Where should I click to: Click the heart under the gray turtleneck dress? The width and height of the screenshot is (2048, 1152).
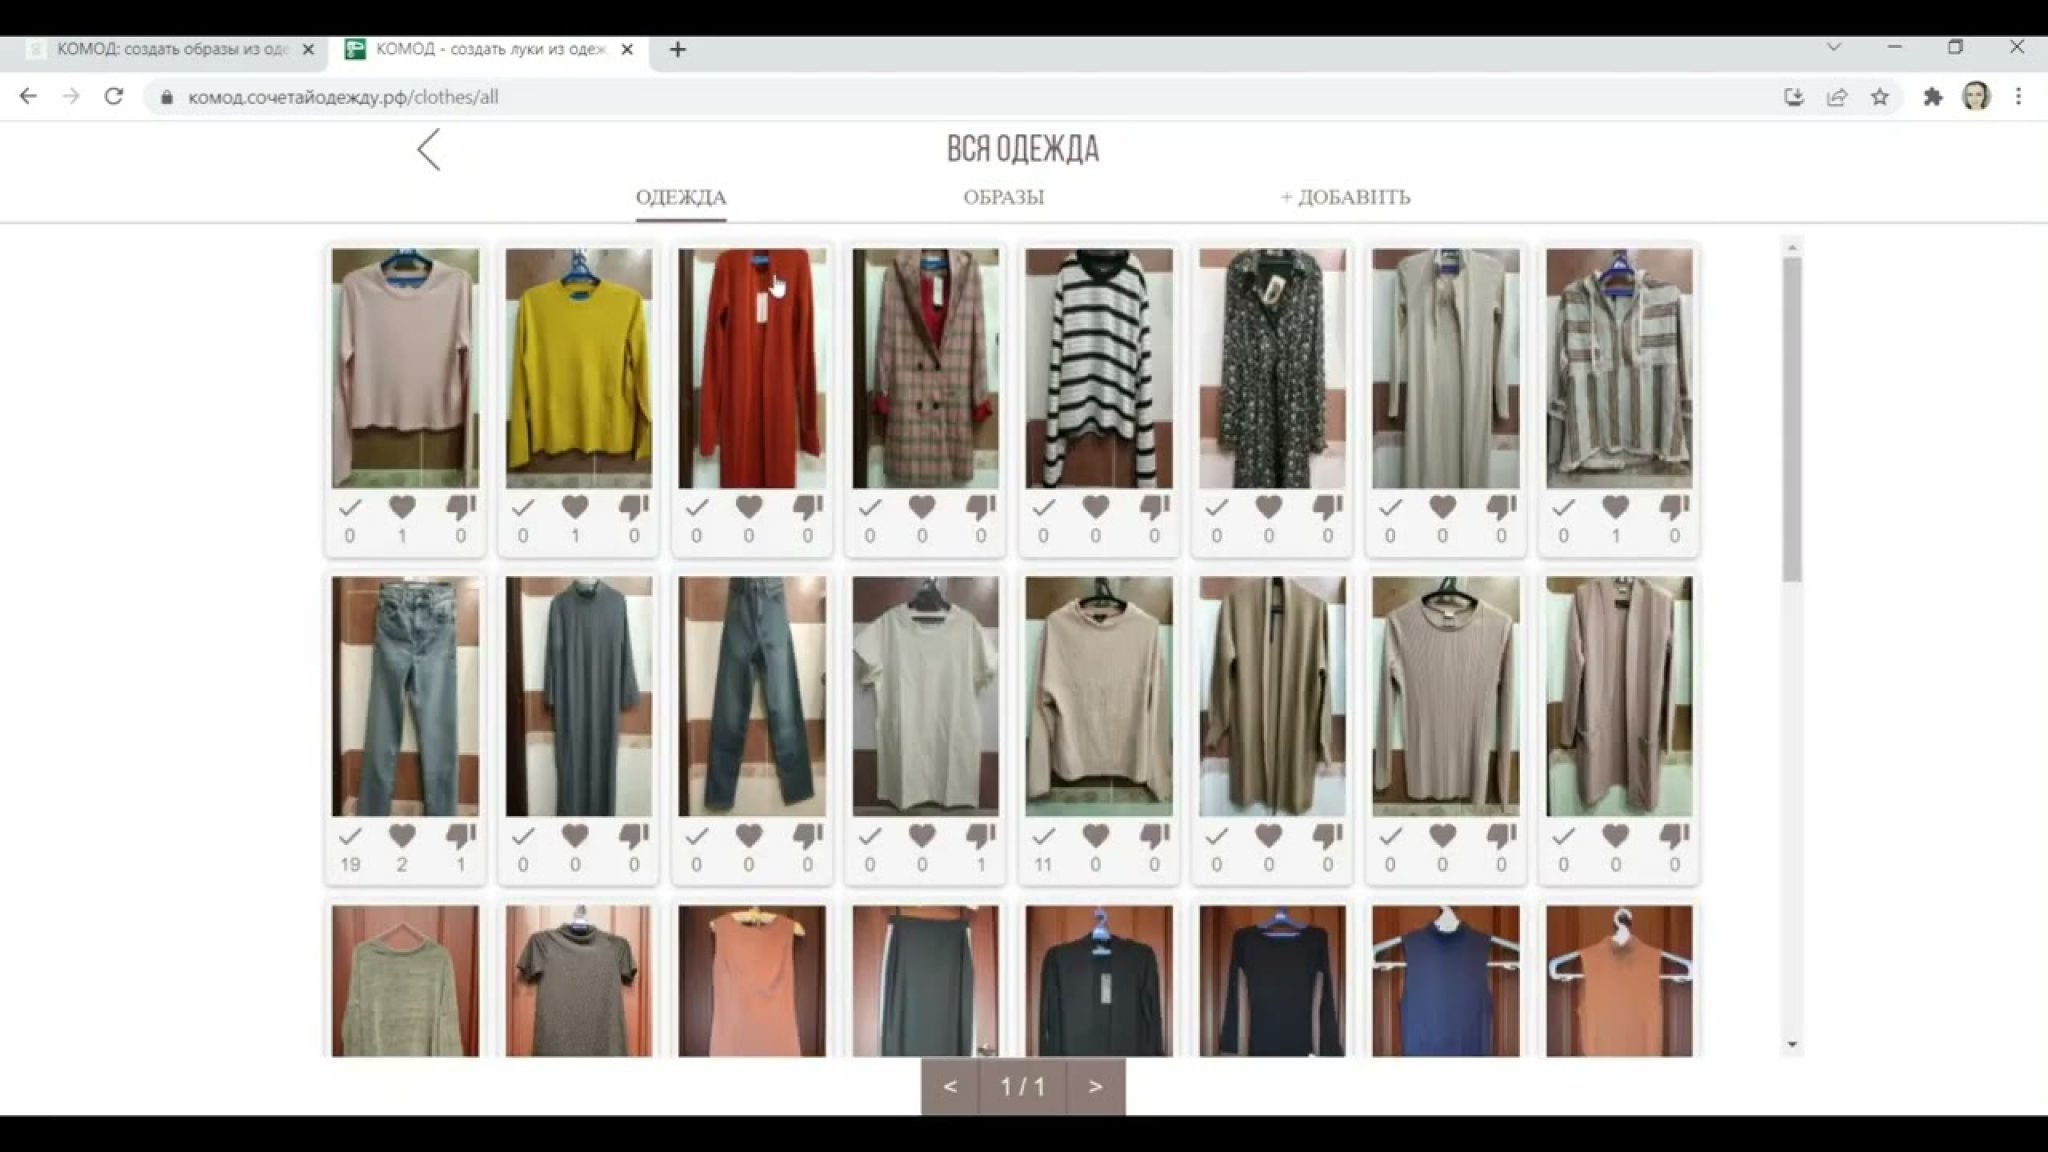(575, 835)
